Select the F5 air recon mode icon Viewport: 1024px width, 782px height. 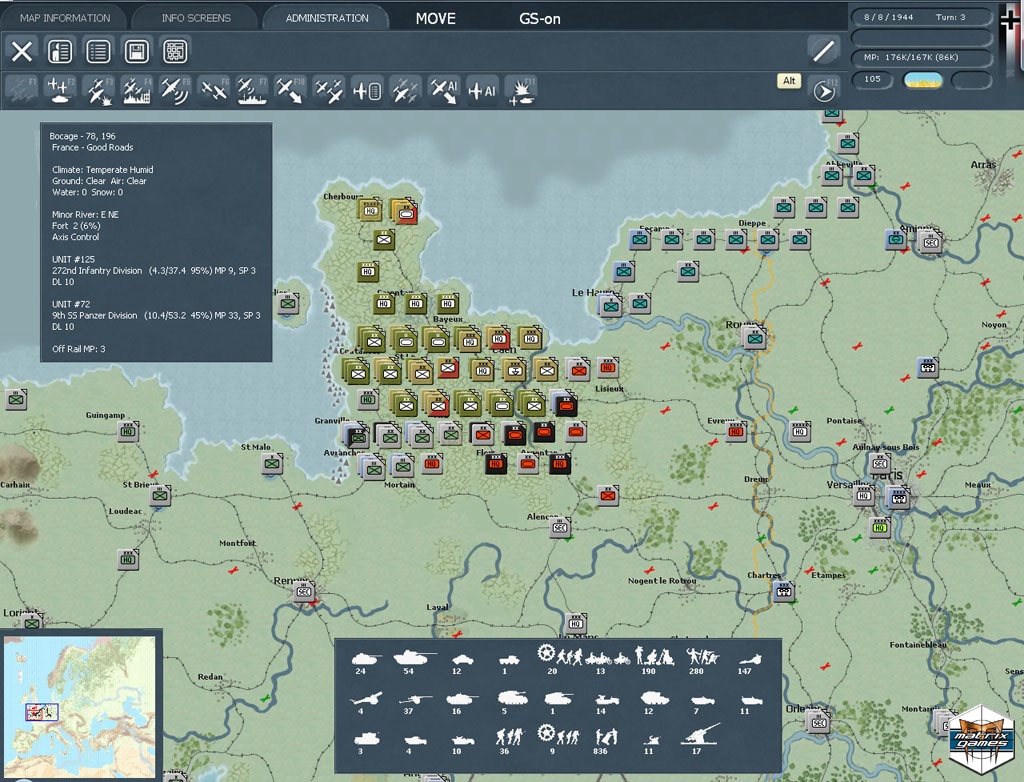click(174, 90)
